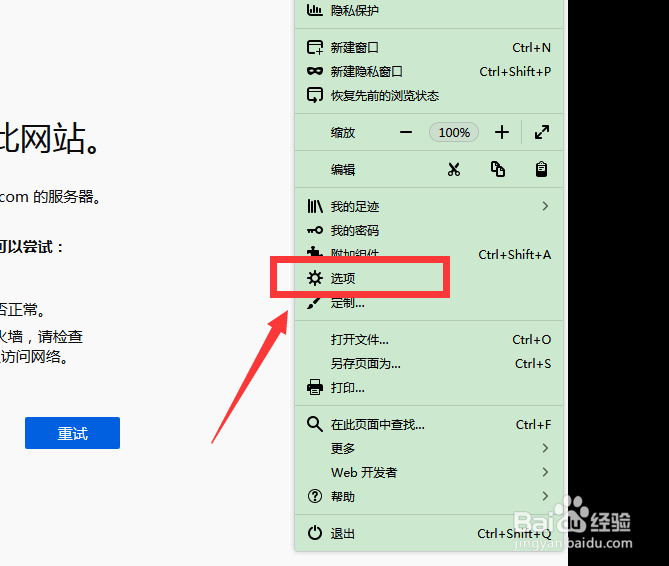Screen dimensions: 669x566
Task: Click the Ctrl+O shortcut text
Action: [532, 340]
